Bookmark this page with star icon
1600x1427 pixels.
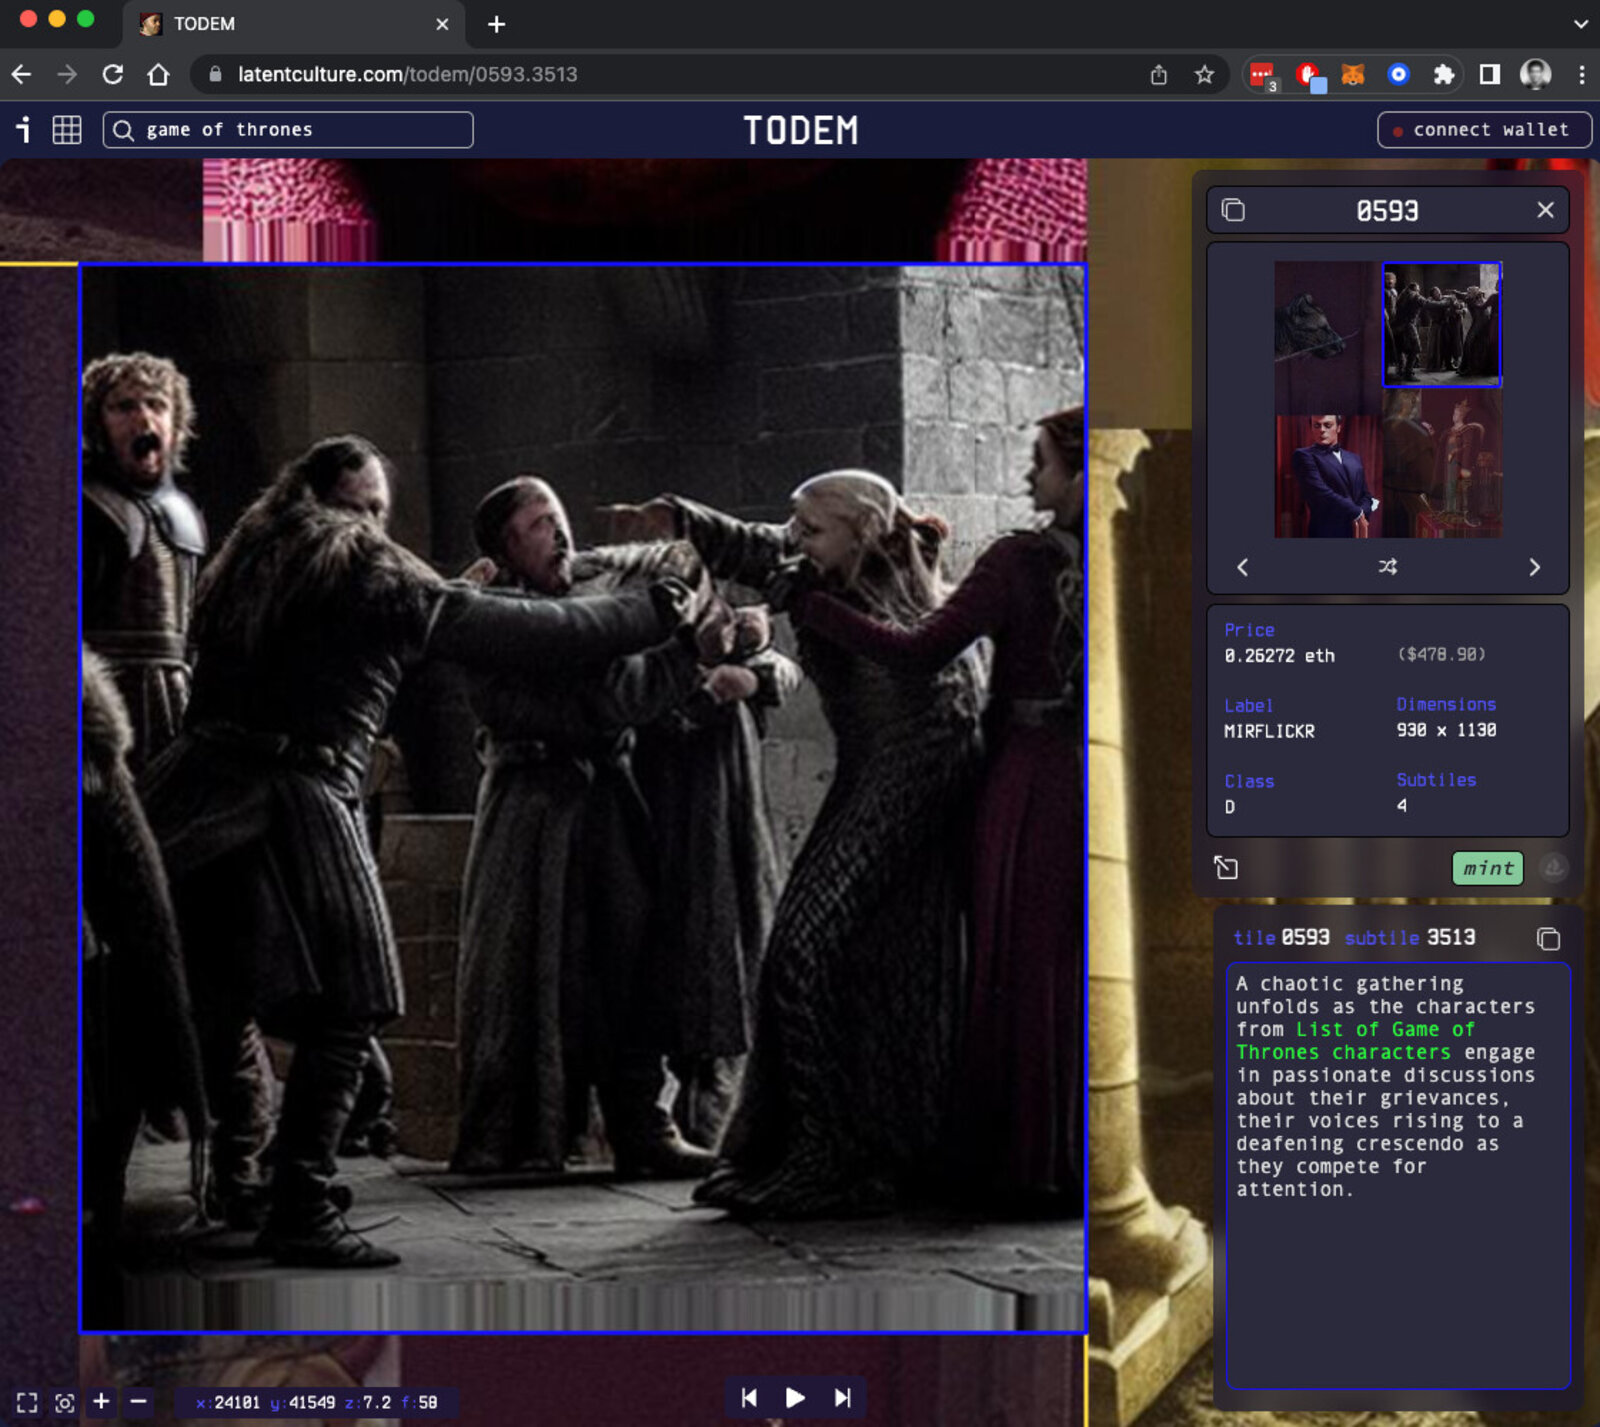coord(1204,75)
